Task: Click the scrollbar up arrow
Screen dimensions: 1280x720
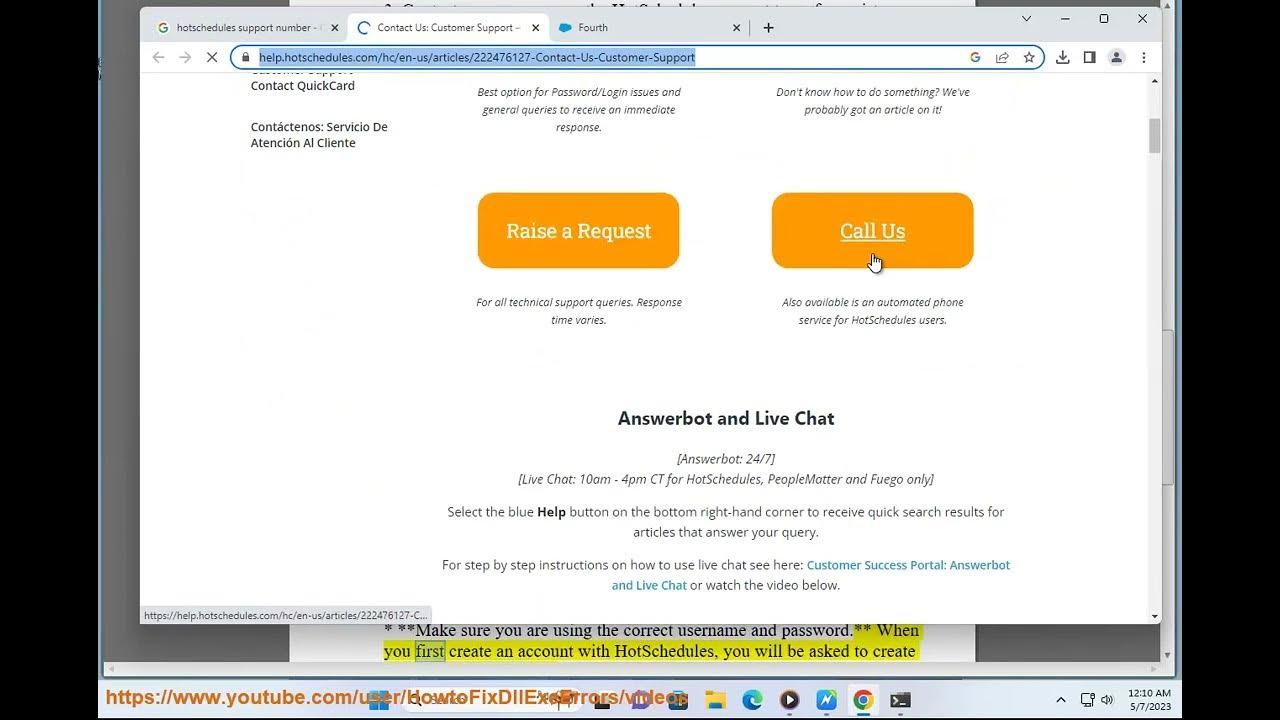Action: pyautogui.click(x=1154, y=80)
